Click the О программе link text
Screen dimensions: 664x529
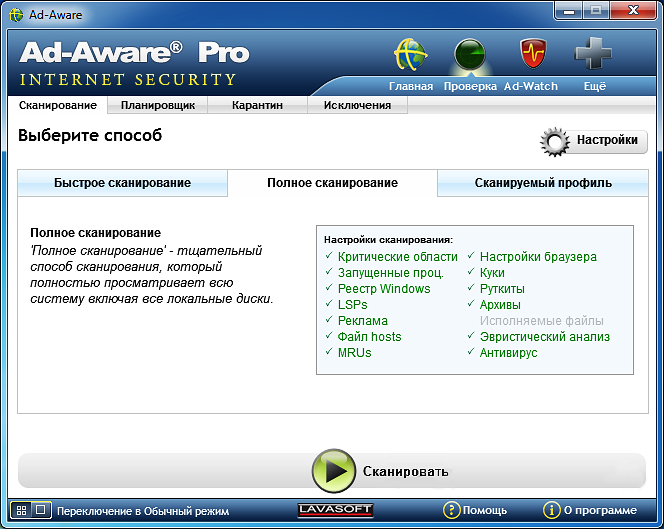point(600,510)
